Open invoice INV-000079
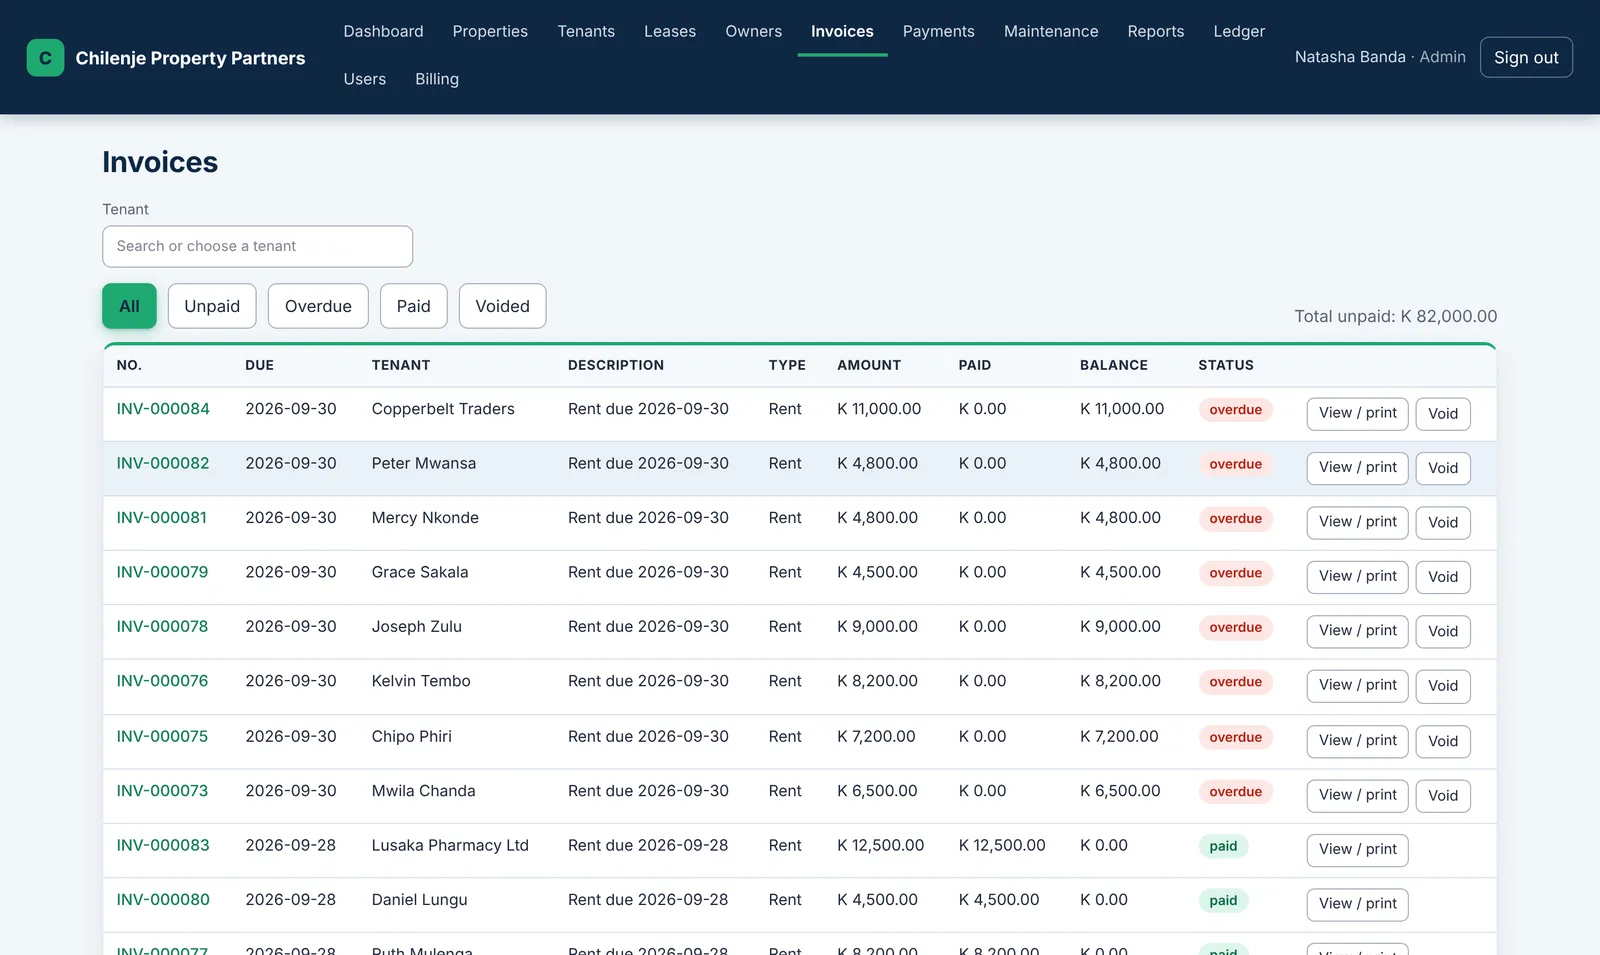The image size is (1600, 955). coord(162,572)
